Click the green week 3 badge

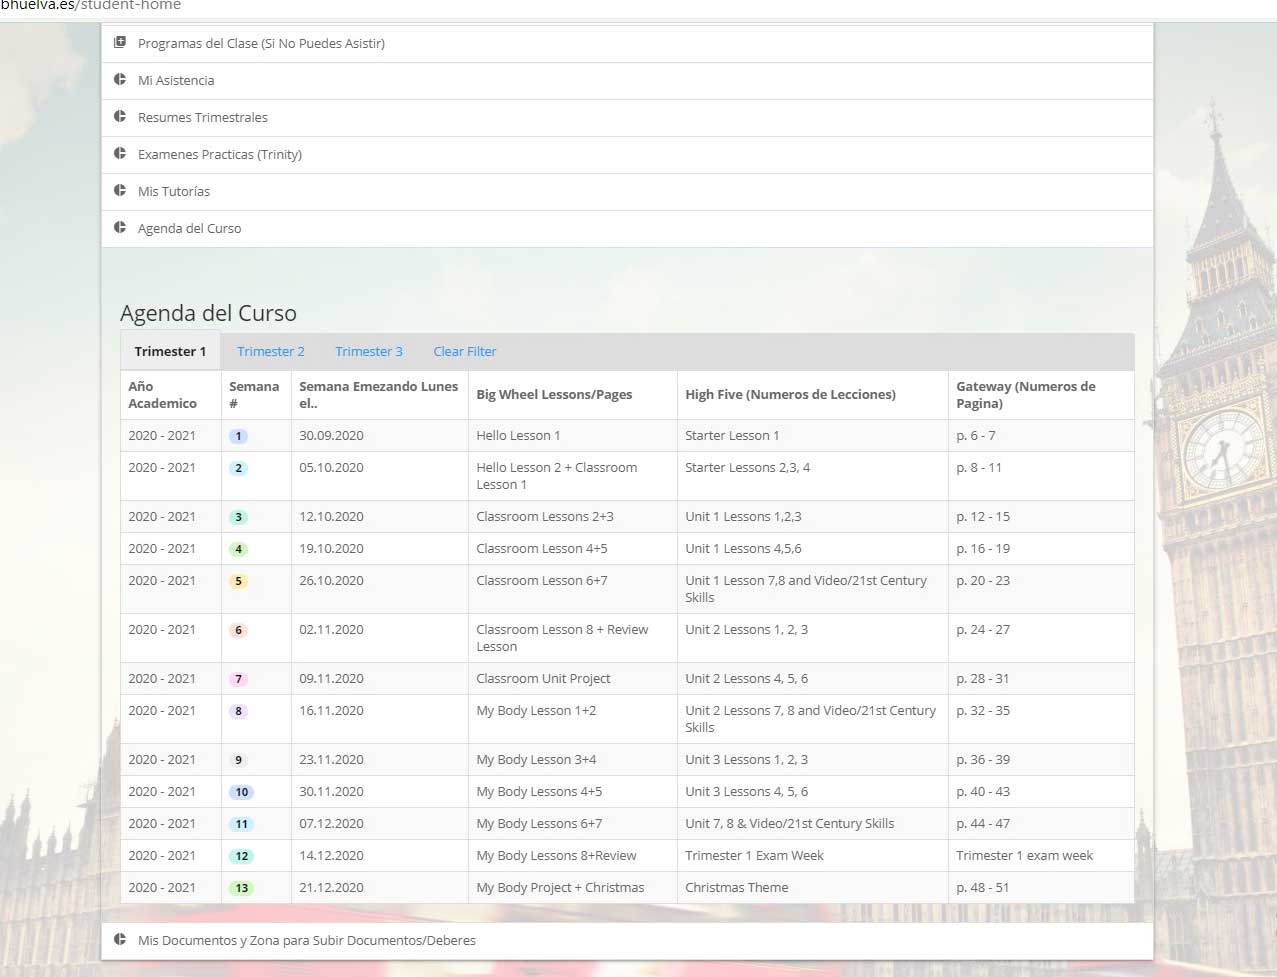coord(238,517)
